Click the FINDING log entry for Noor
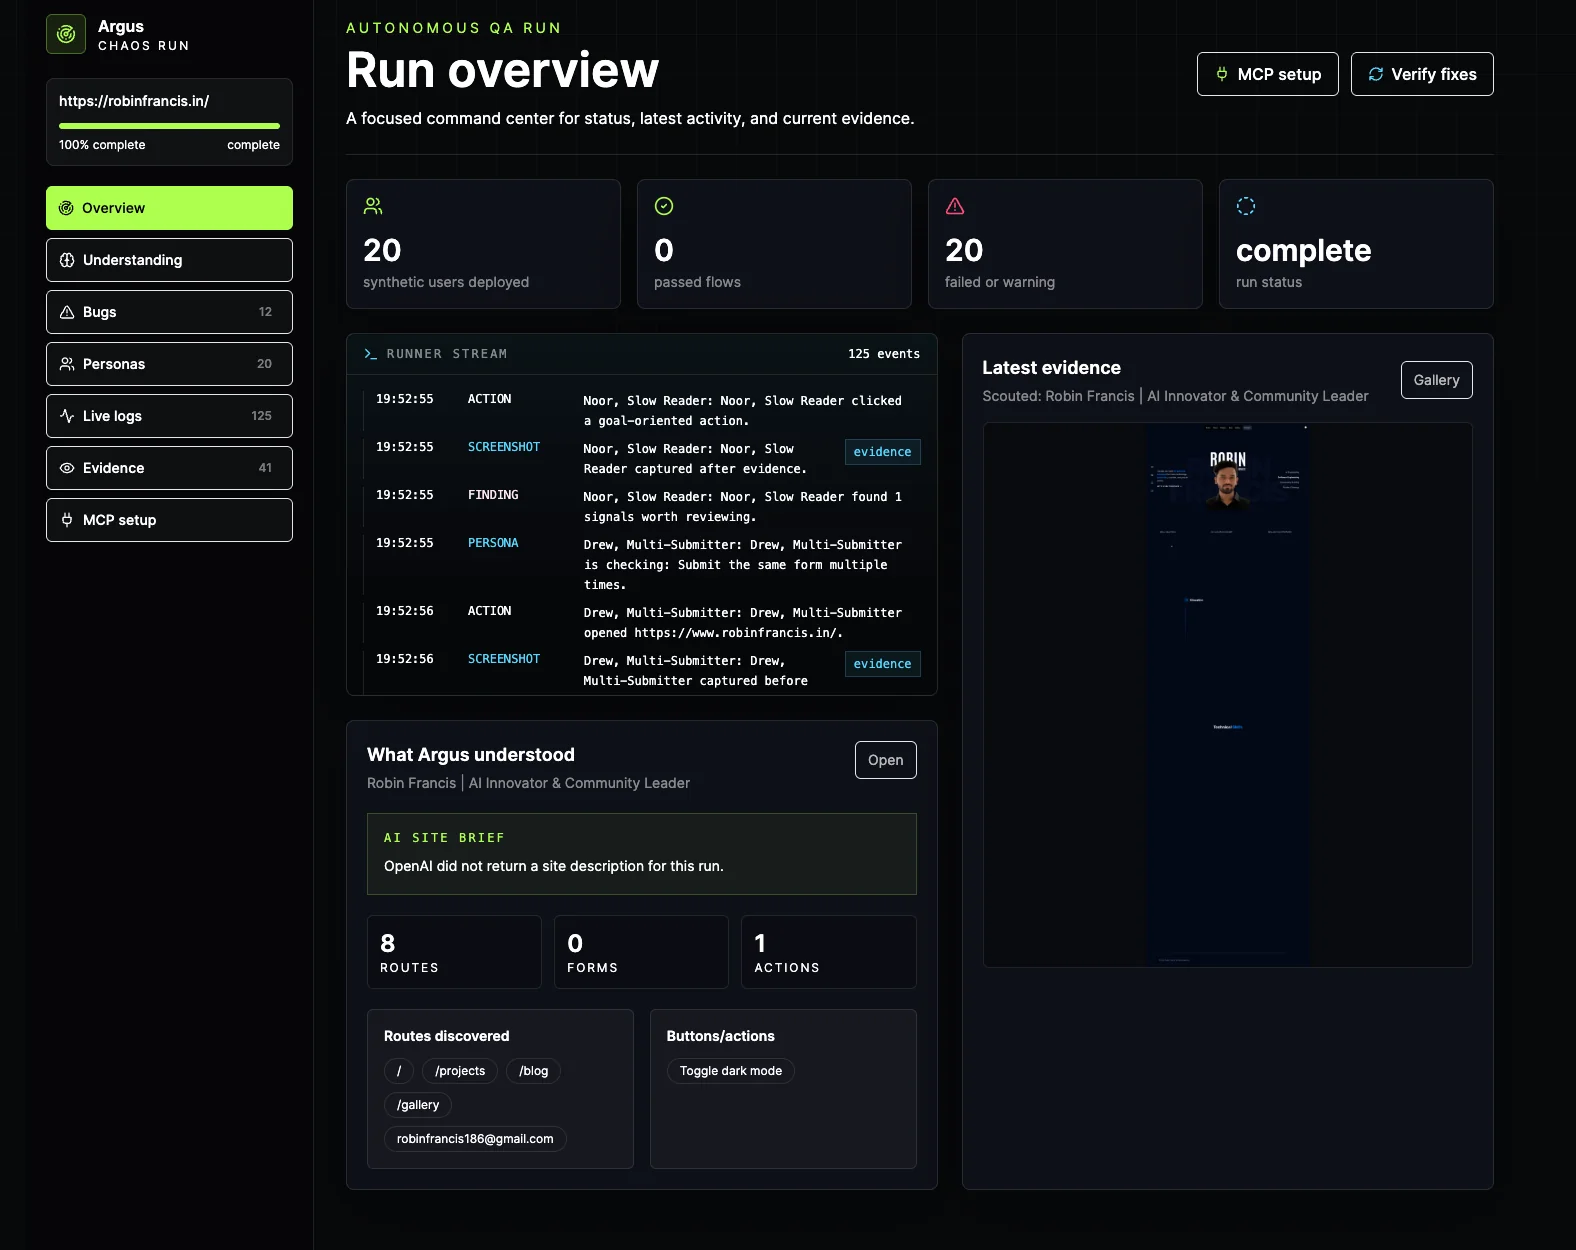The image size is (1576, 1250). click(642, 506)
